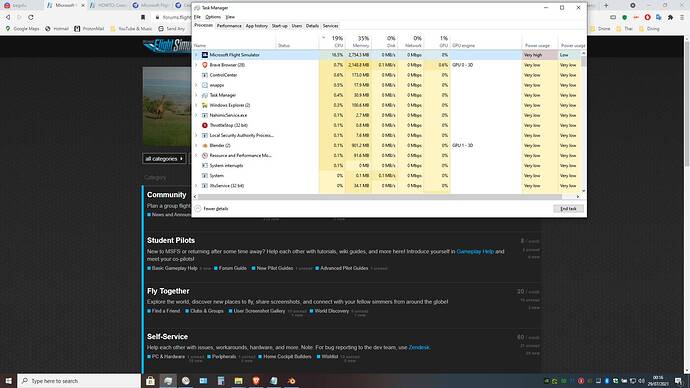Open Blender from the Windows taskbar

pos(291,381)
